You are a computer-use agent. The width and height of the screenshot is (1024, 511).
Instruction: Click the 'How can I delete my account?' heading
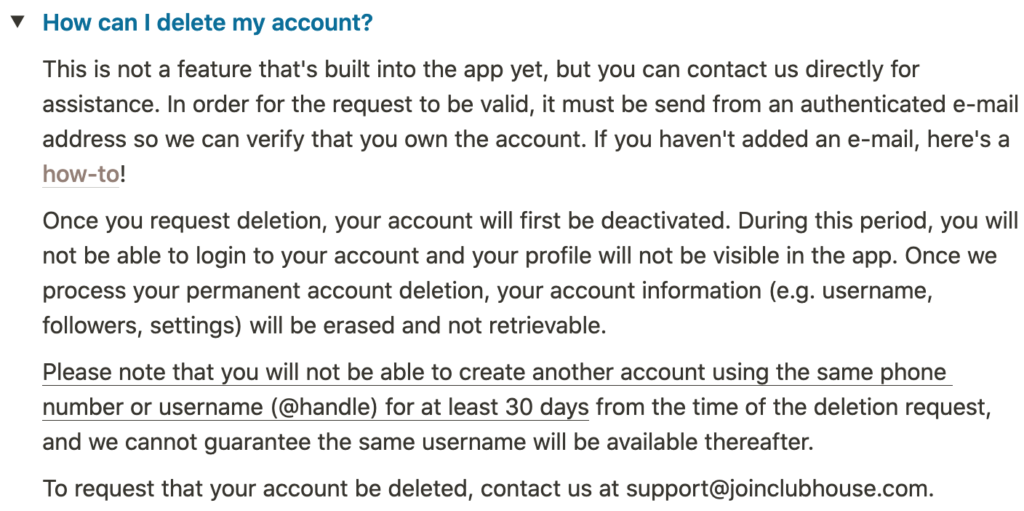pos(208,23)
